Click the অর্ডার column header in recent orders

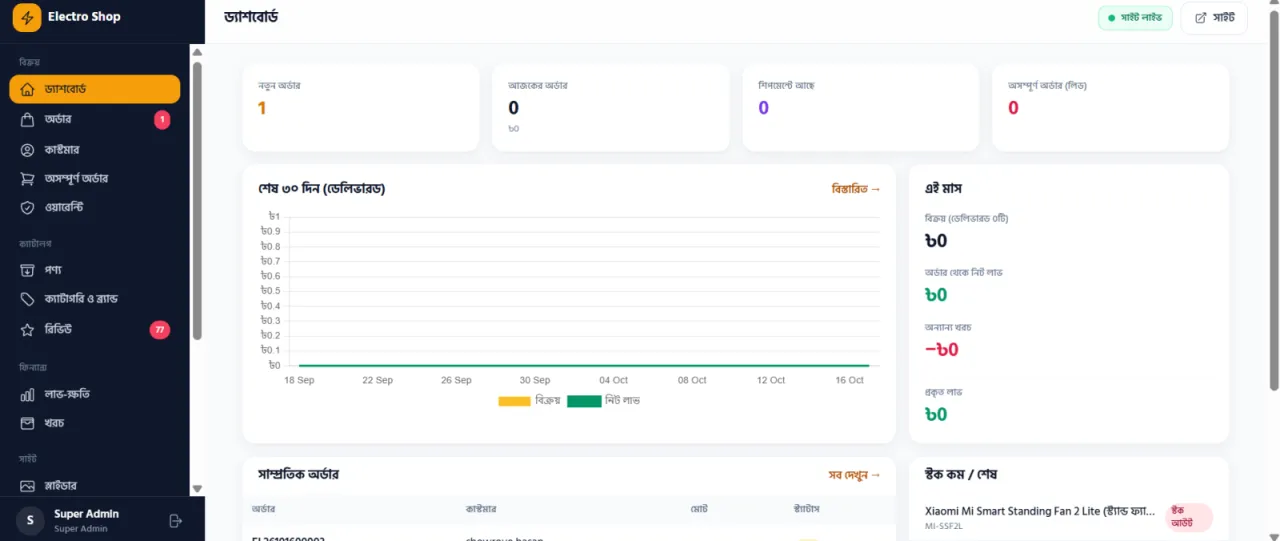click(x=264, y=509)
